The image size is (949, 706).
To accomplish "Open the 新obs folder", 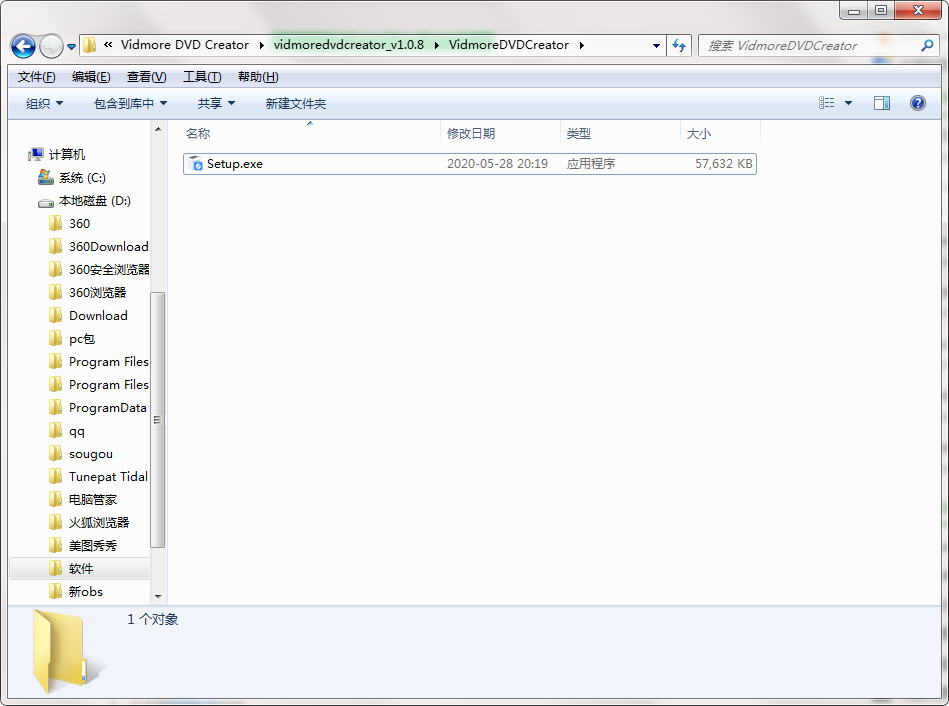I will point(85,592).
